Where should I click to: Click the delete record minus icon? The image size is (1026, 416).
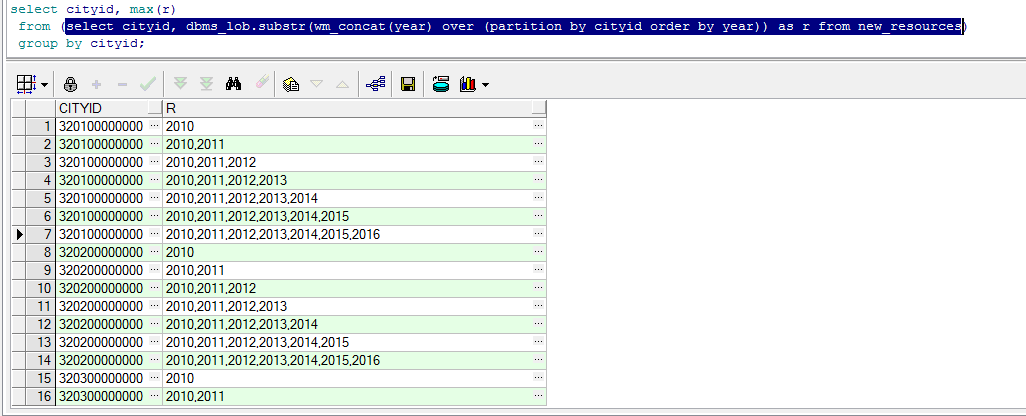coord(122,85)
